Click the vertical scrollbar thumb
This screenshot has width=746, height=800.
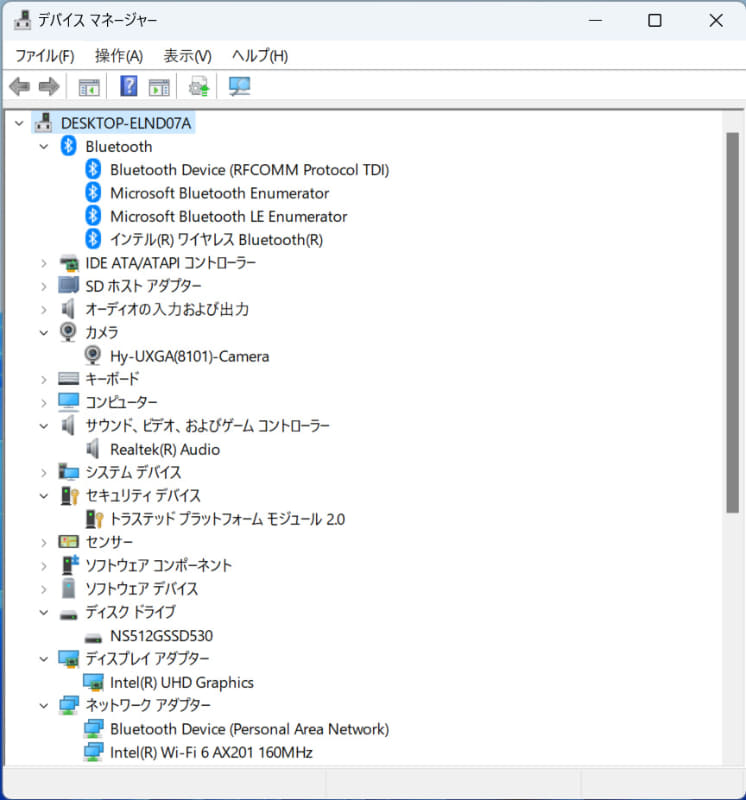coord(732,322)
